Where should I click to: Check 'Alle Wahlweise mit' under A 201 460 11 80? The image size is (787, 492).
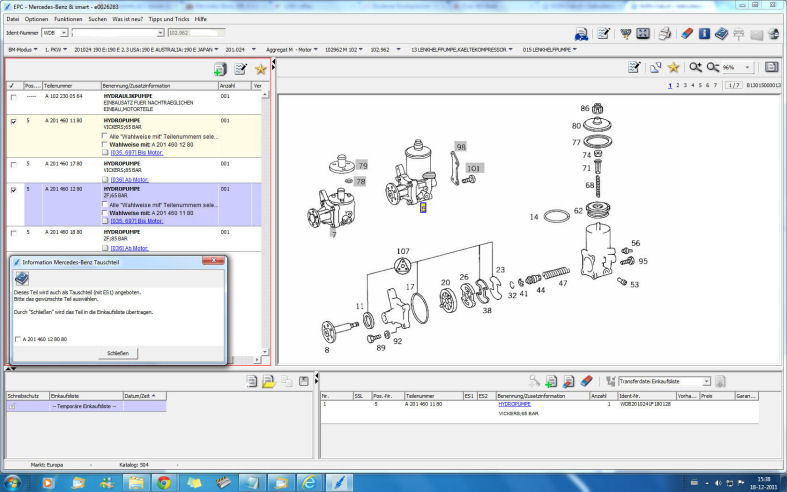105,136
